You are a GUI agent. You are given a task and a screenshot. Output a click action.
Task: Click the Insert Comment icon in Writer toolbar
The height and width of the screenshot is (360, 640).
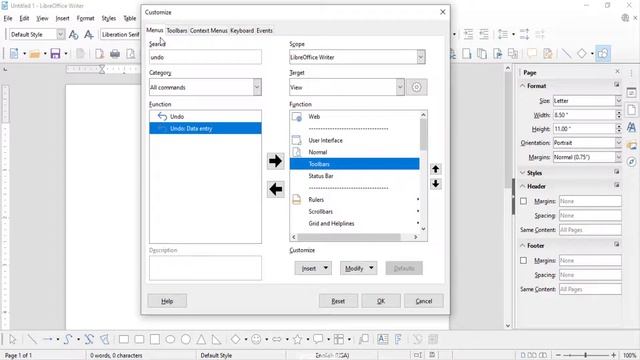(x=532, y=53)
